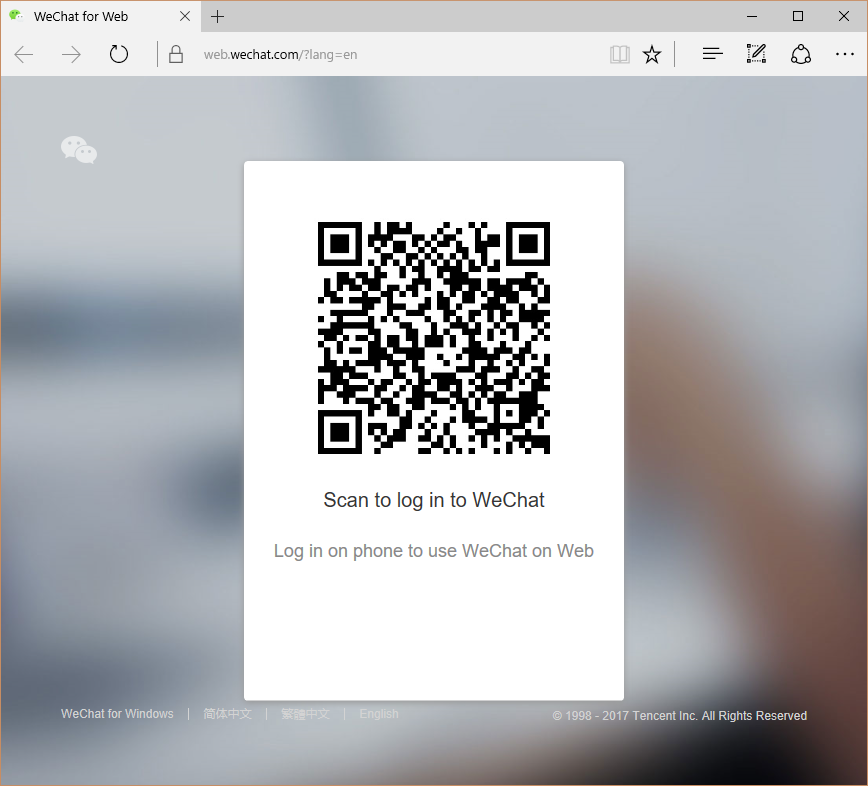Click the forward navigation arrow
Image resolution: width=868 pixels, height=786 pixels.
coord(71,54)
